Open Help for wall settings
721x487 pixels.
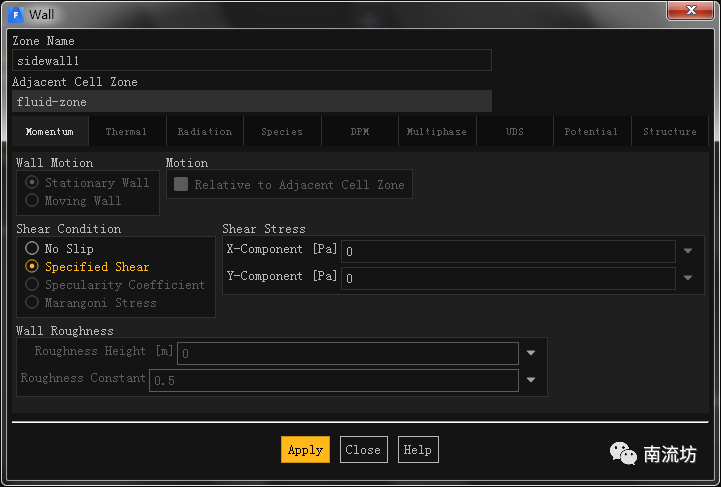(418, 449)
